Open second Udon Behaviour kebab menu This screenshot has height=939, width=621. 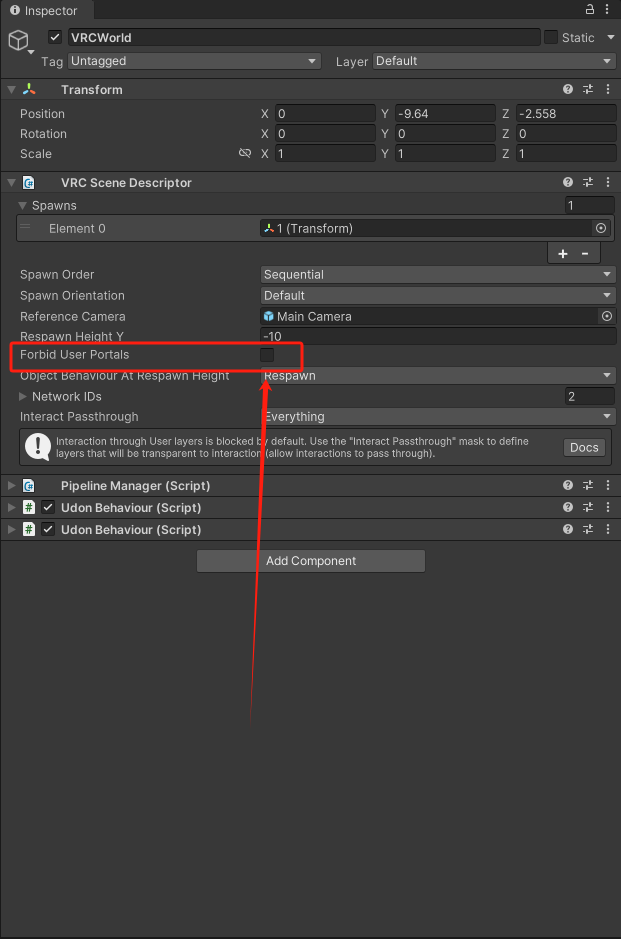[608, 529]
